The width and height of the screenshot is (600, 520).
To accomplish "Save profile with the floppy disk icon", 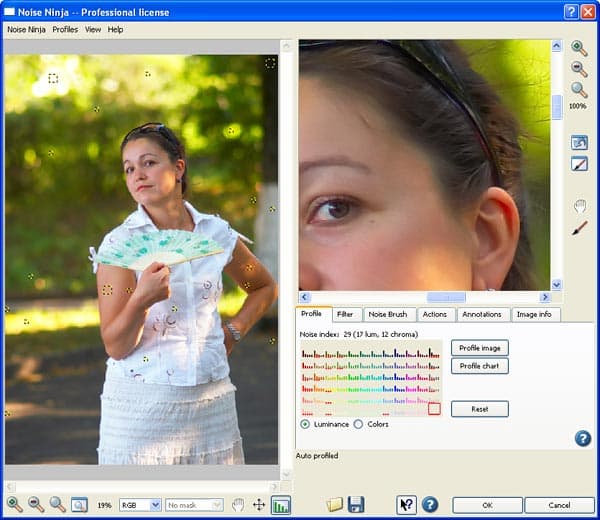I will 355,505.
